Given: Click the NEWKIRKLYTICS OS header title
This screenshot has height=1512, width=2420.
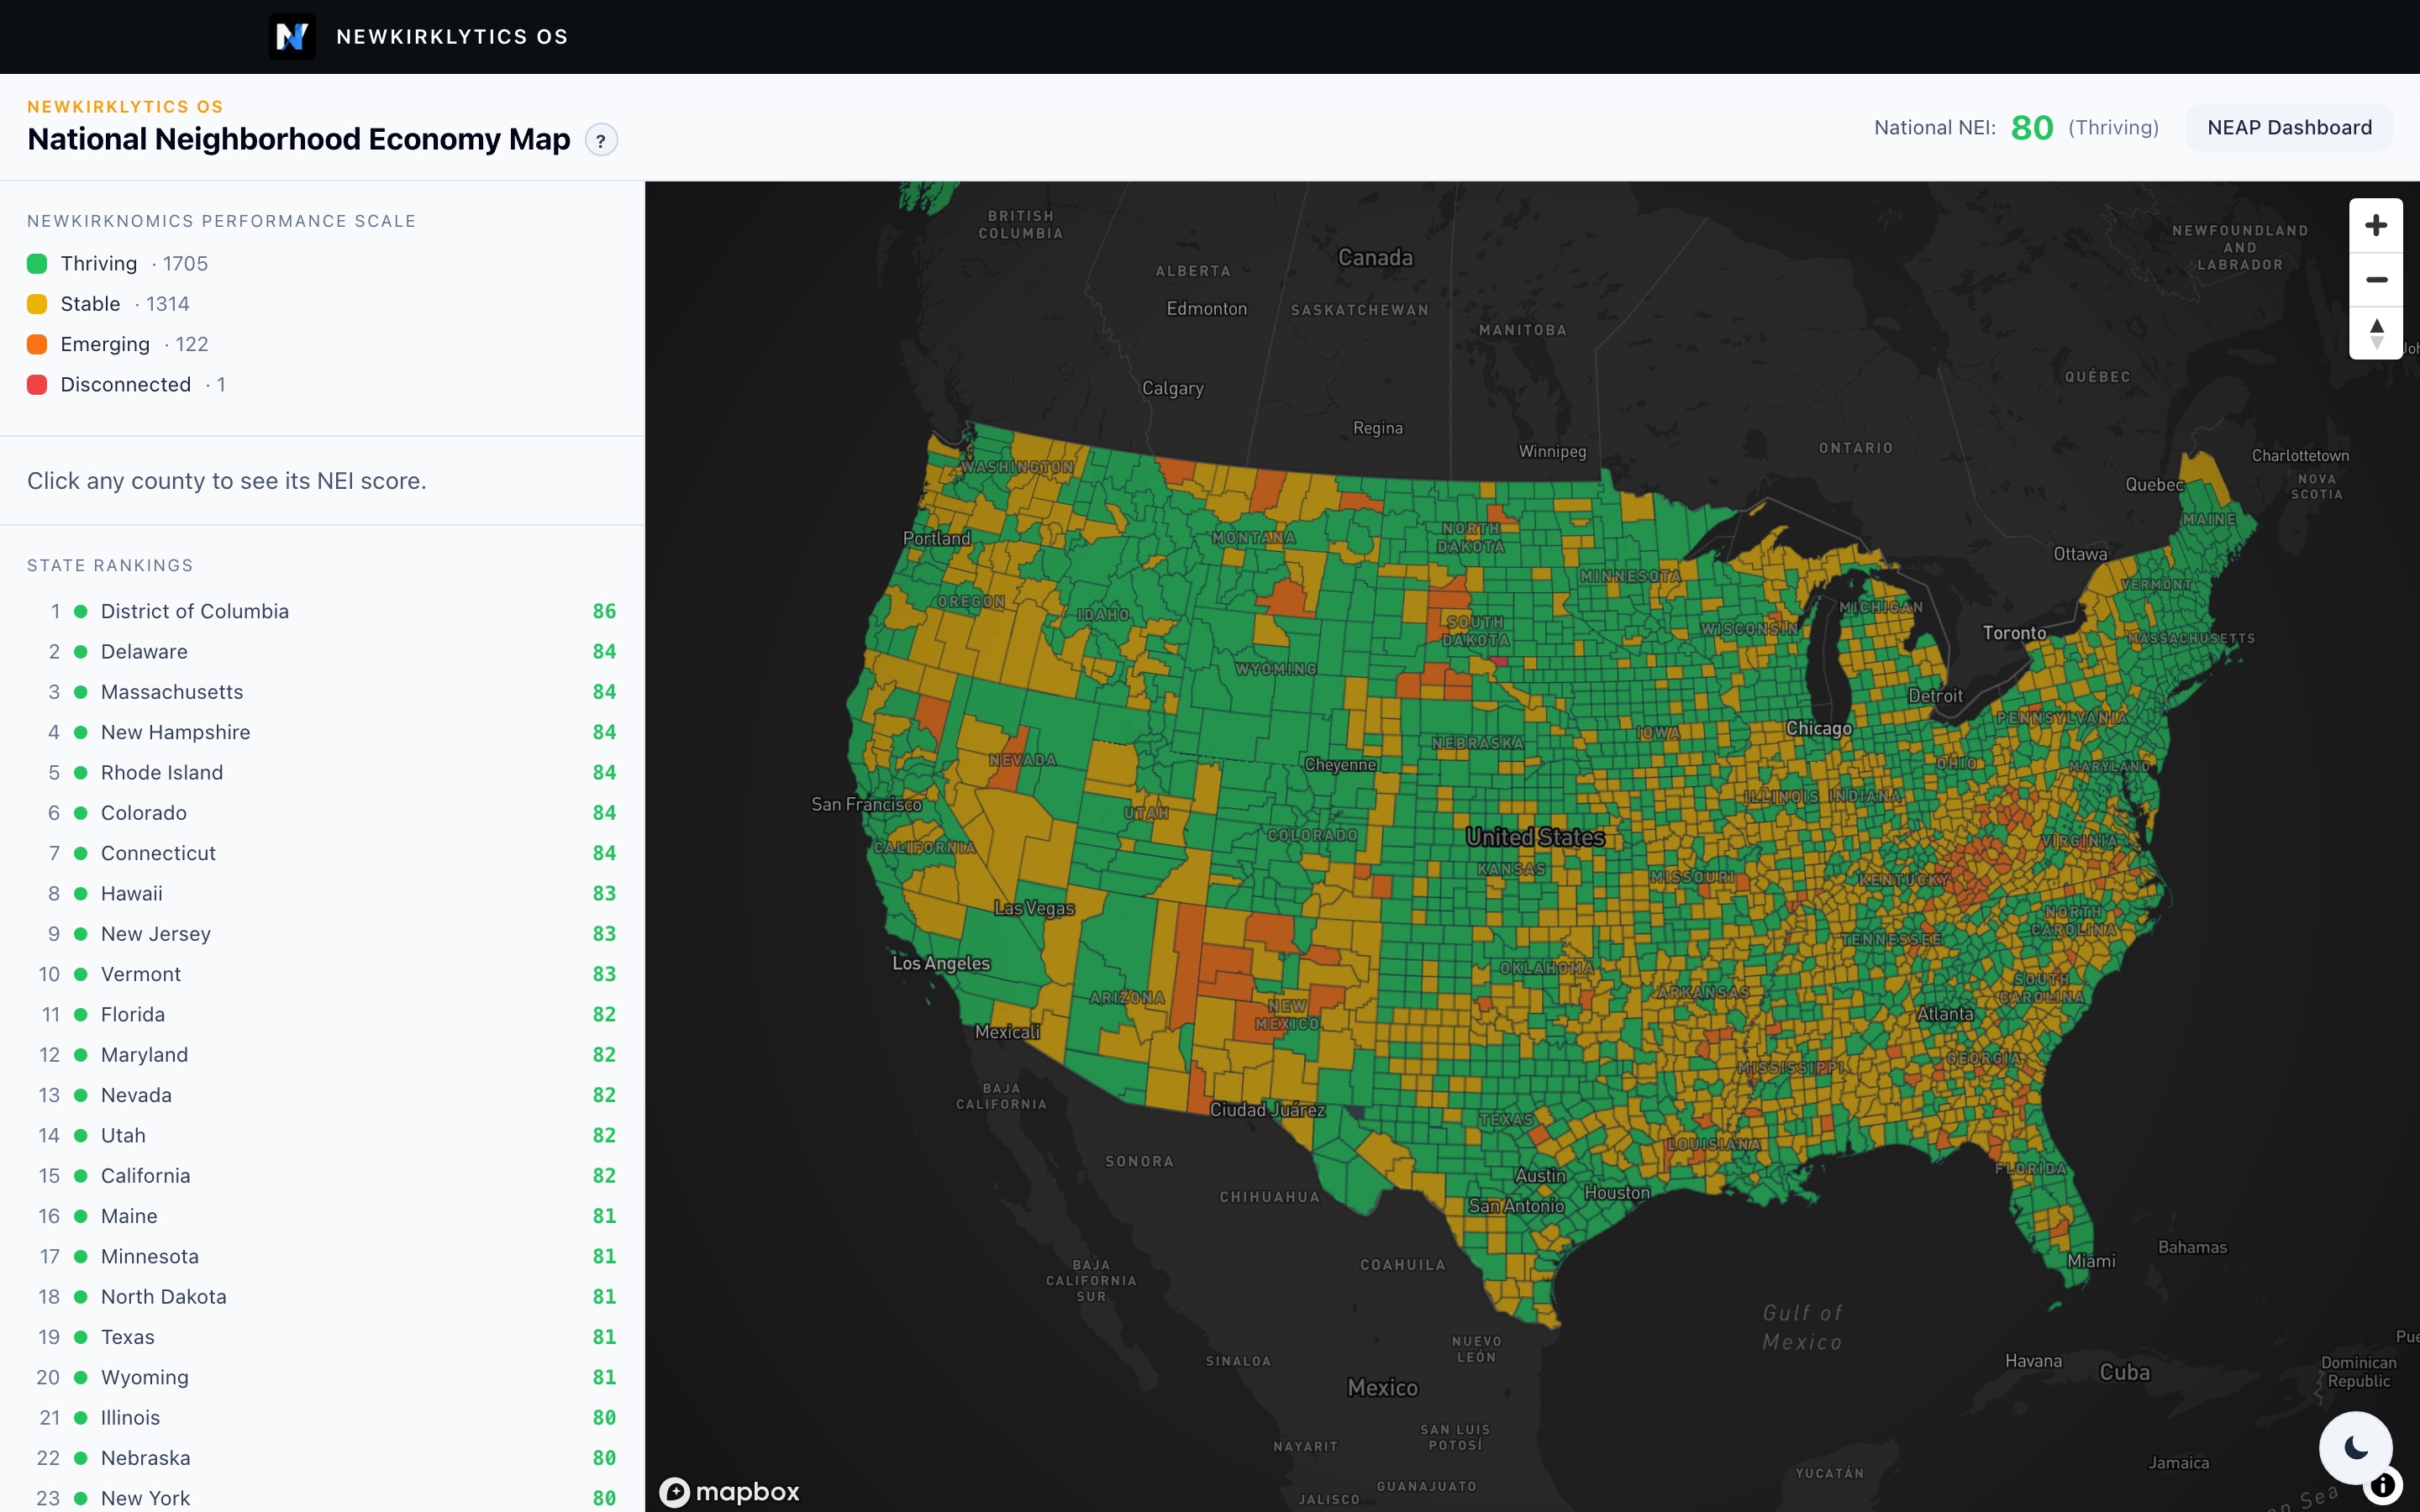Looking at the screenshot, I should 452,37.
